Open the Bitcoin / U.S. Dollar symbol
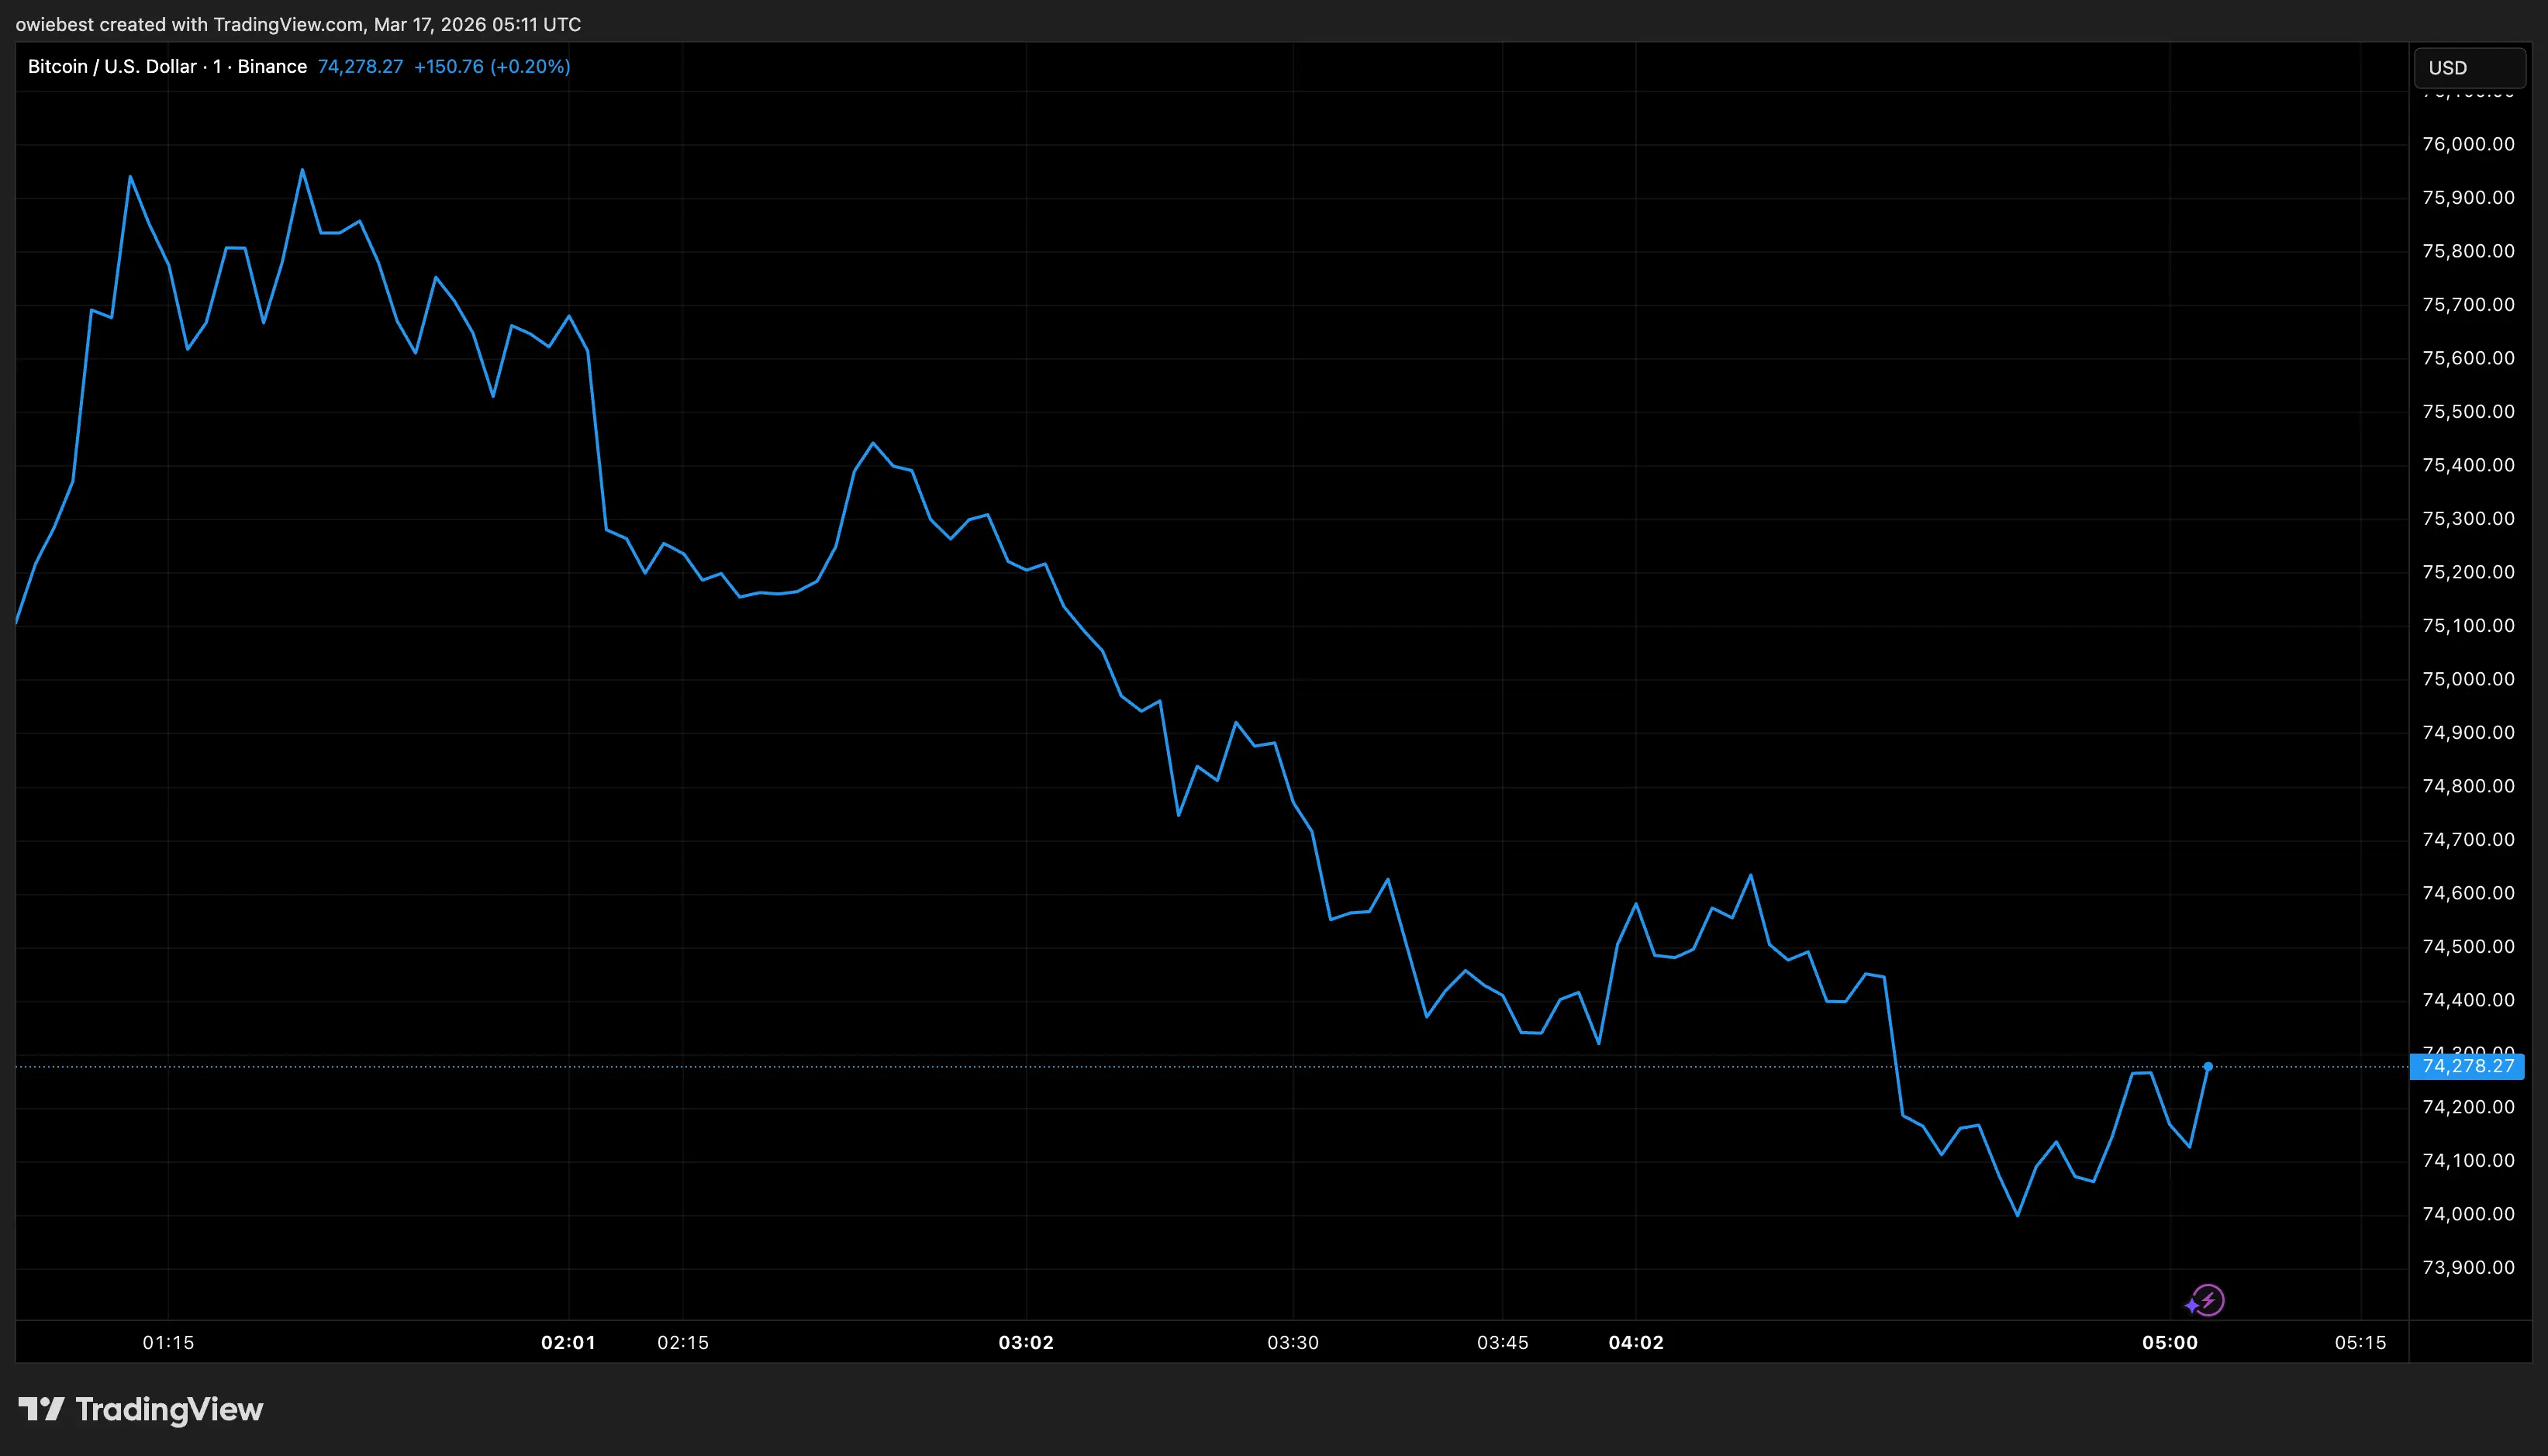This screenshot has width=2548, height=1456. (110, 66)
